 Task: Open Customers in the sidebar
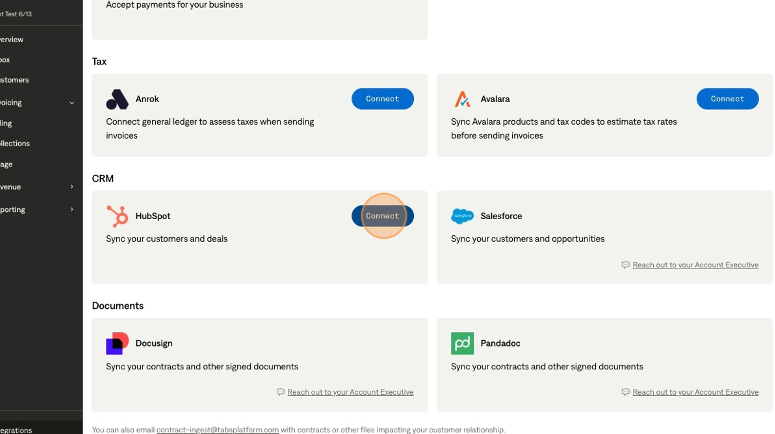coord(15,80)
